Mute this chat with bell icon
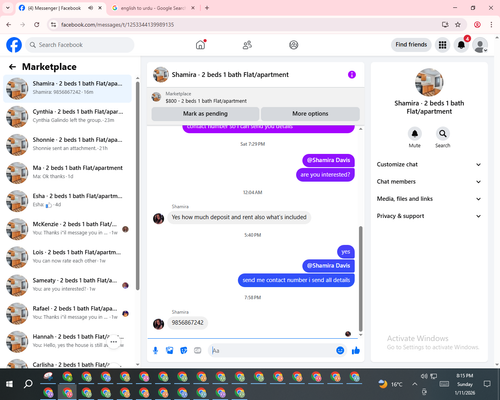The width and height of the screenshot is (500, 400). [415, 134]
